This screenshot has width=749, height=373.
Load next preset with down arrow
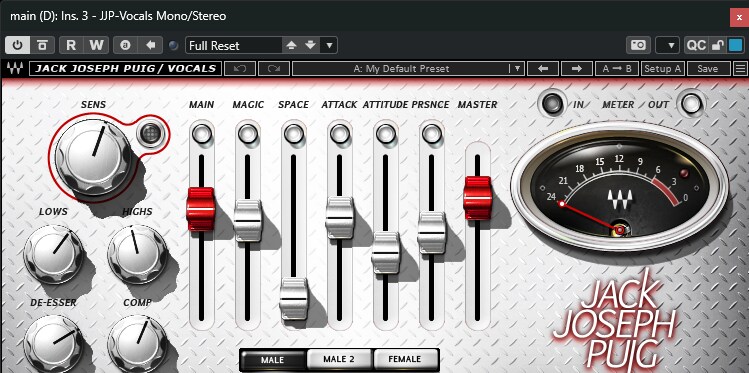point(310,45)
